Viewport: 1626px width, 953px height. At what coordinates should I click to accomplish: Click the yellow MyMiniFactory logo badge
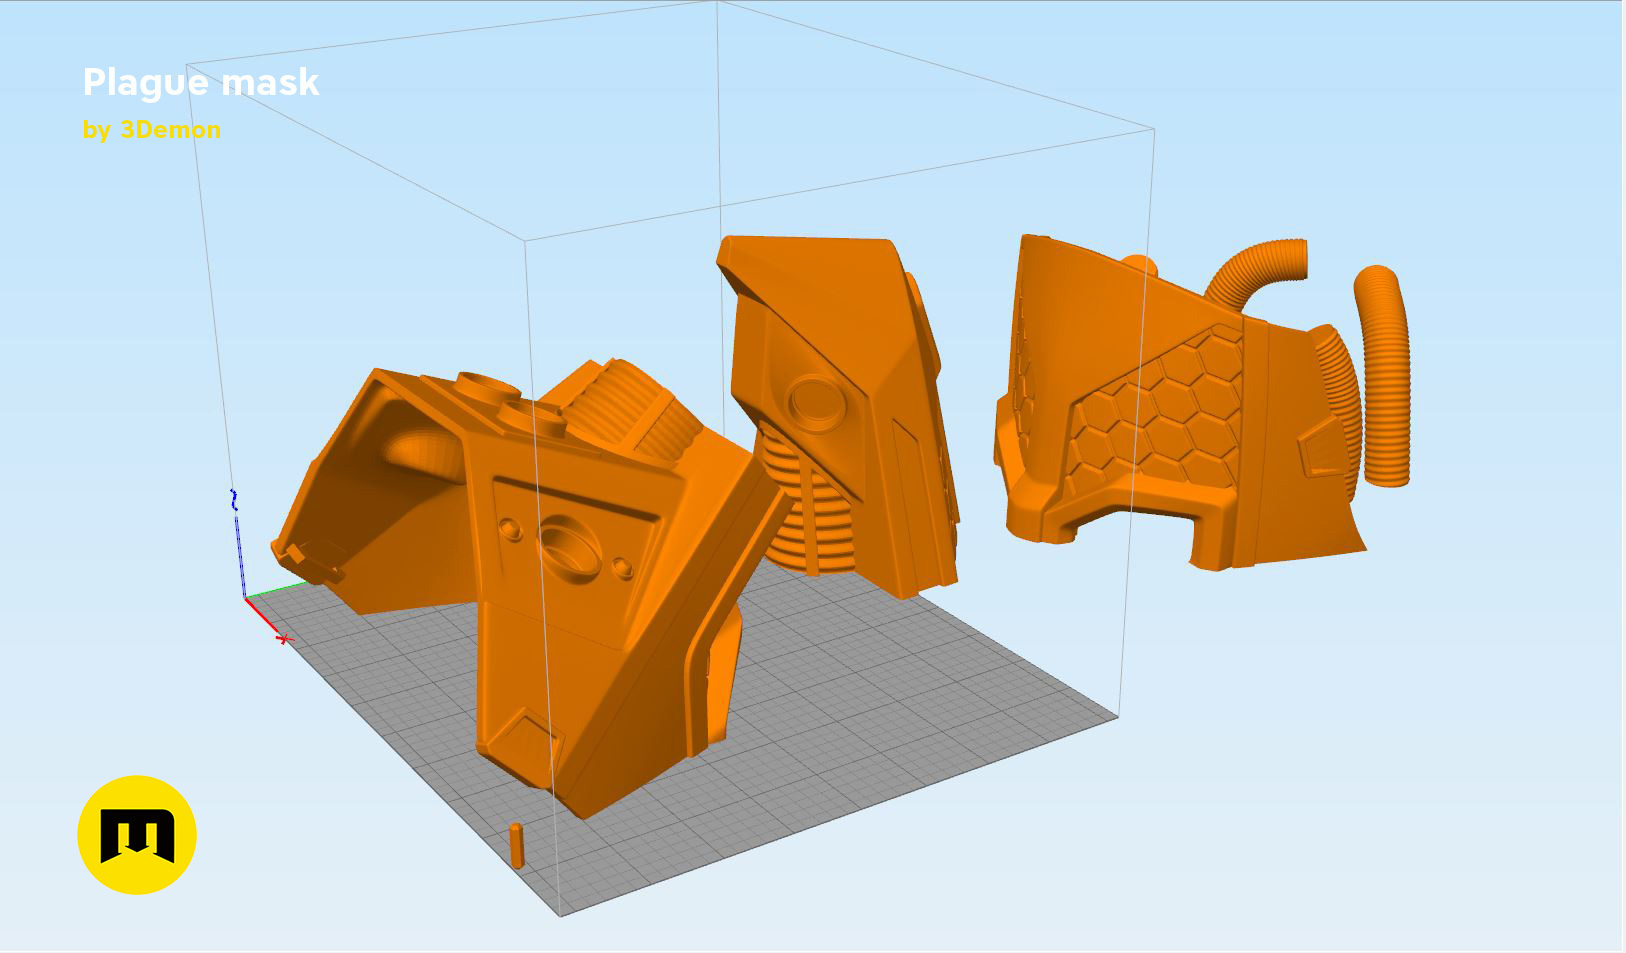tap(137, 834)
